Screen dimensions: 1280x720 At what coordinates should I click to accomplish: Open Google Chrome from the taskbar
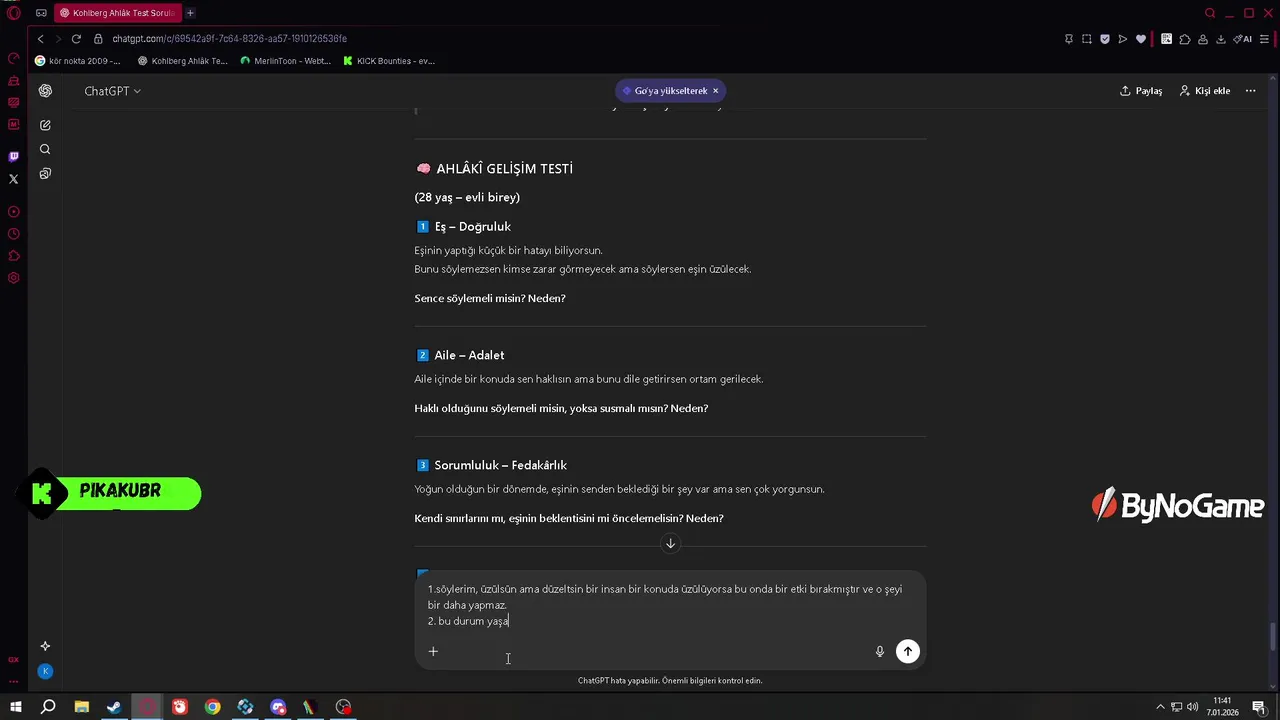pos(212,707)
